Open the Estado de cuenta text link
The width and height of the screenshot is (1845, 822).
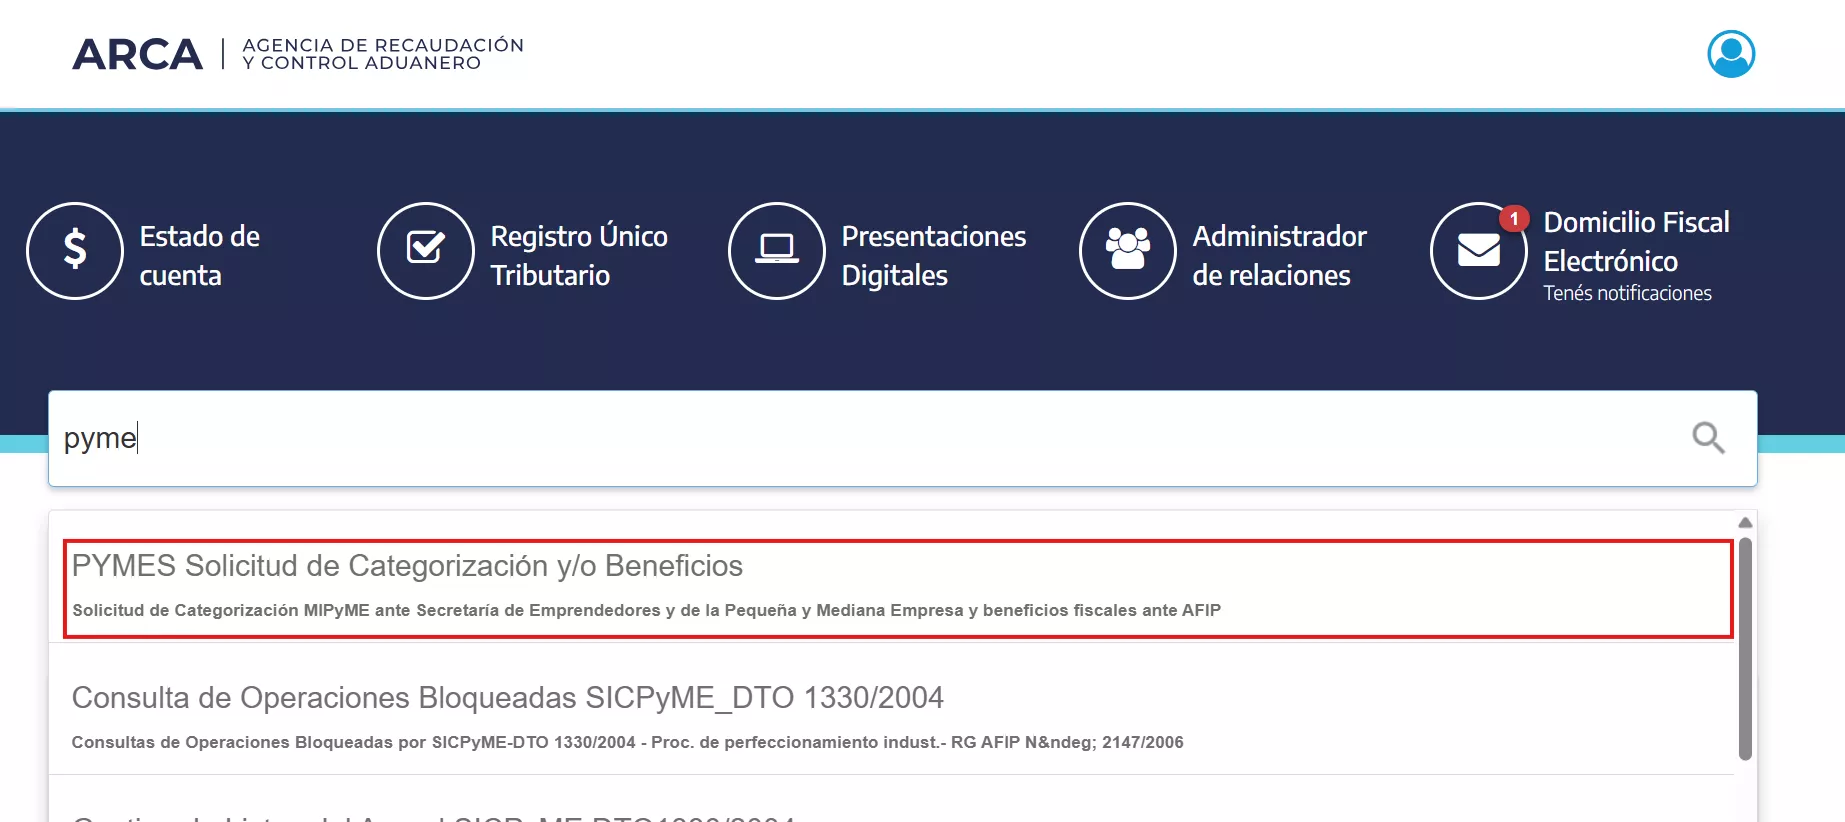[199, 255]
